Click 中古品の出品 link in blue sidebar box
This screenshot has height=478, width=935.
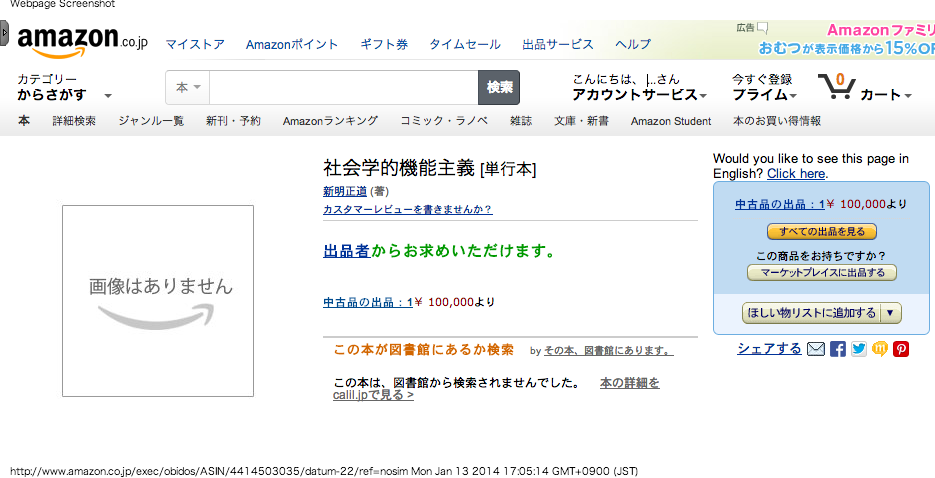[780, 204]
